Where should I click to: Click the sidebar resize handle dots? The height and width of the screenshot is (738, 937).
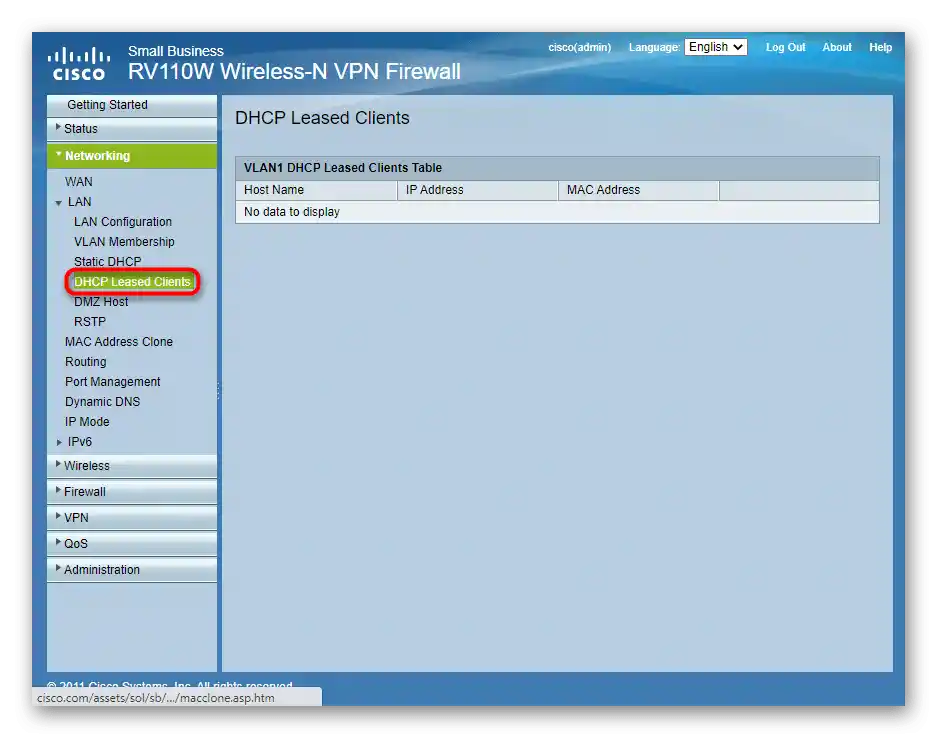pos(219,391)
